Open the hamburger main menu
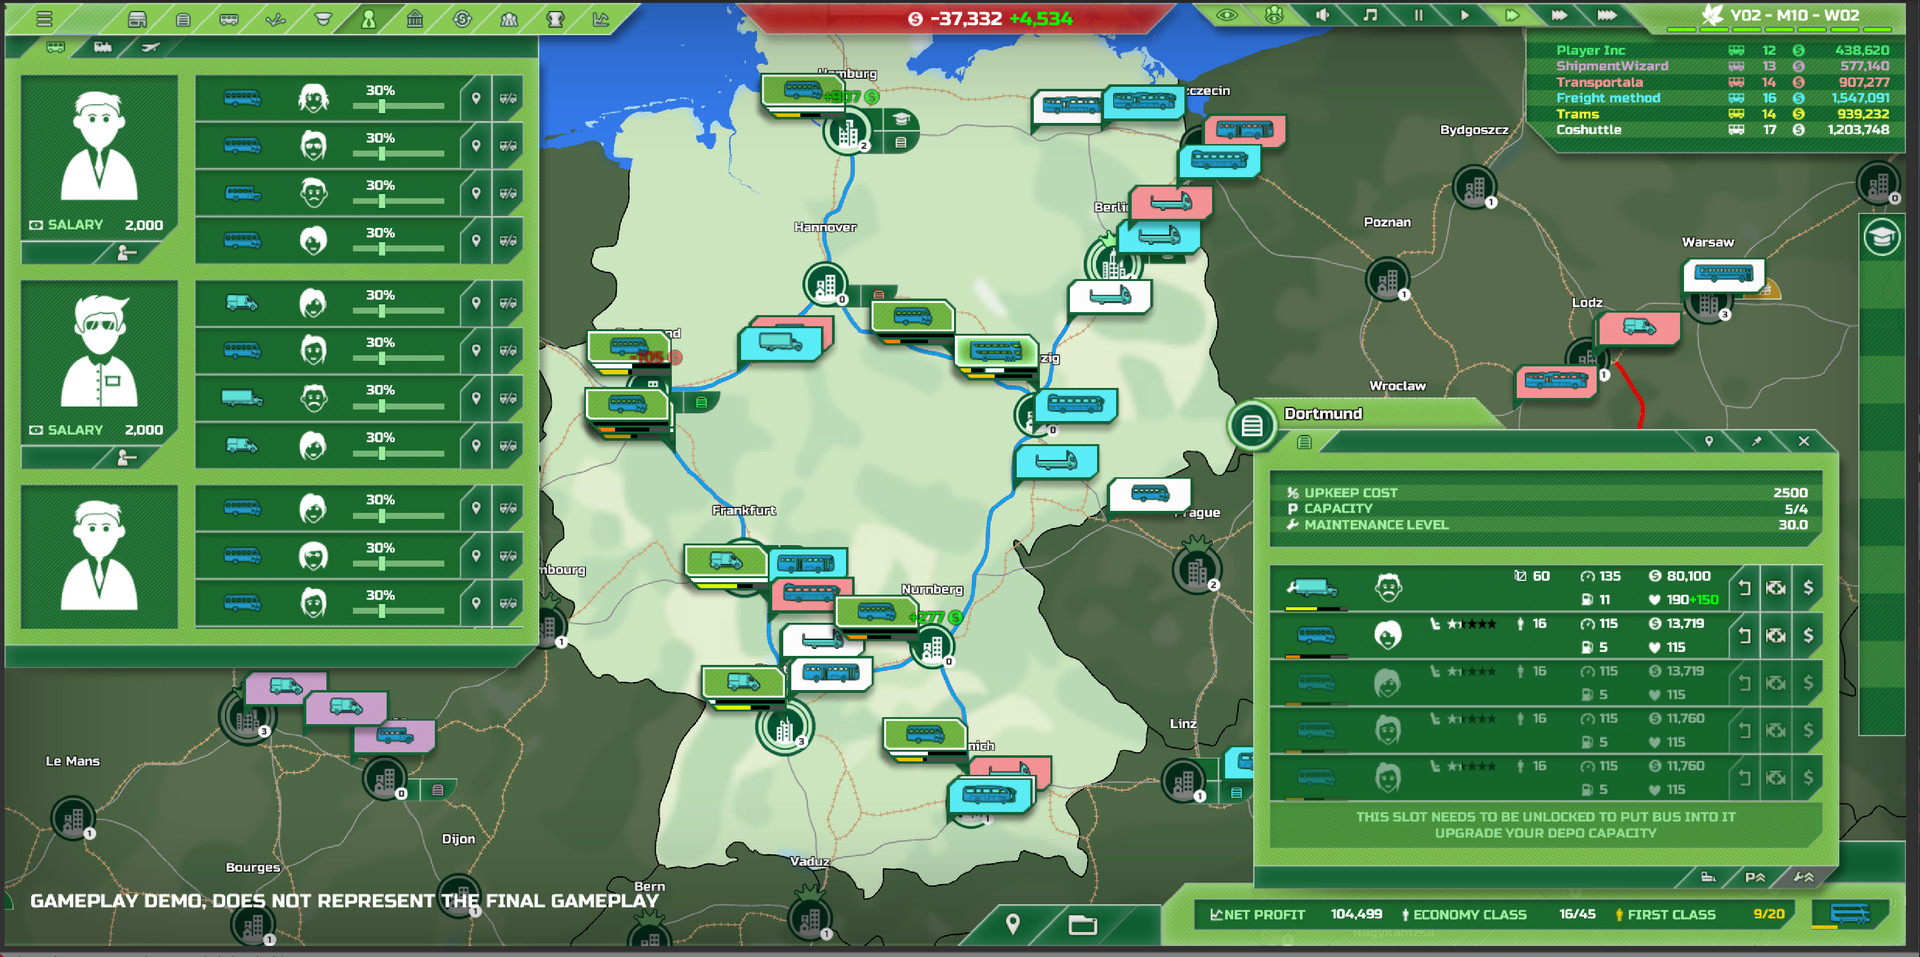This screenshot has height=957, width=1920. 44,18
